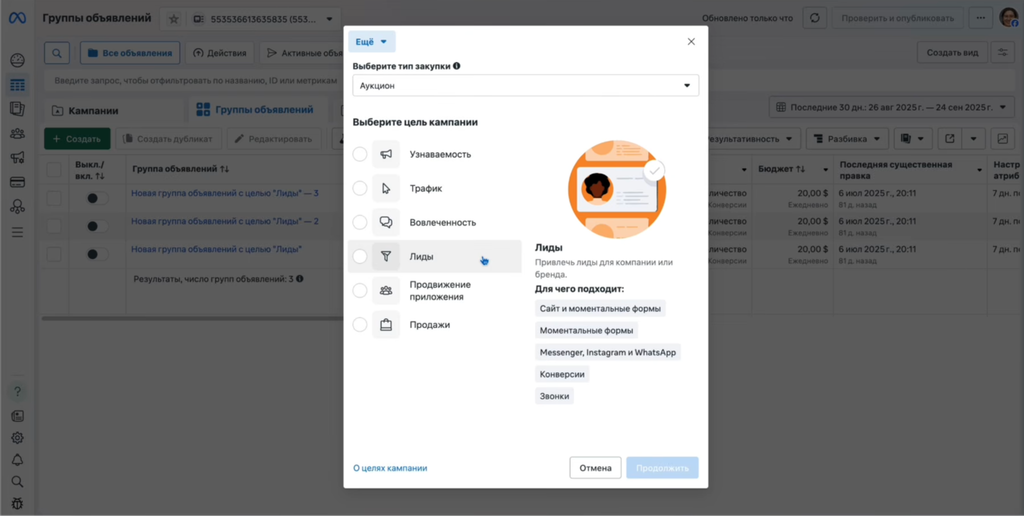This screenshot has width=1024, height=516.
Task: Open the export options dropdown arrow
Action: [x=973, y=138]
